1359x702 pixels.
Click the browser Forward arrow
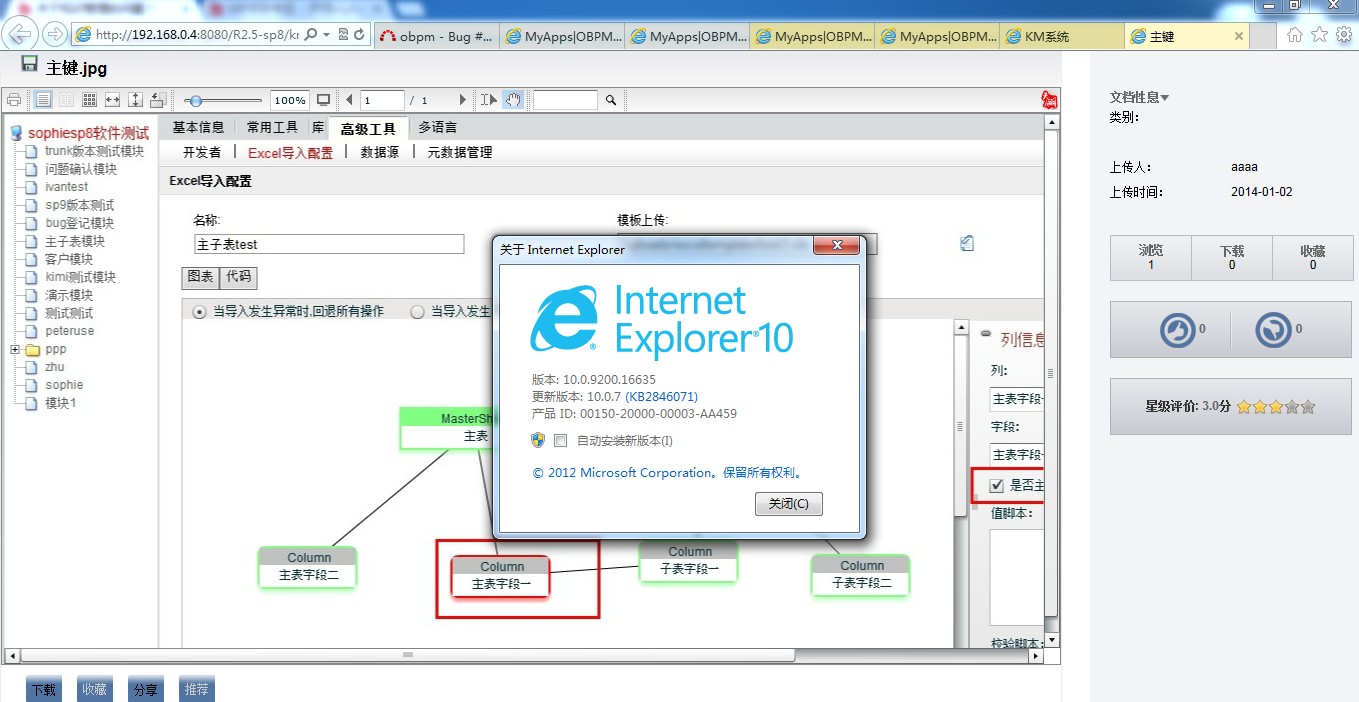click(x=54, y=34)
